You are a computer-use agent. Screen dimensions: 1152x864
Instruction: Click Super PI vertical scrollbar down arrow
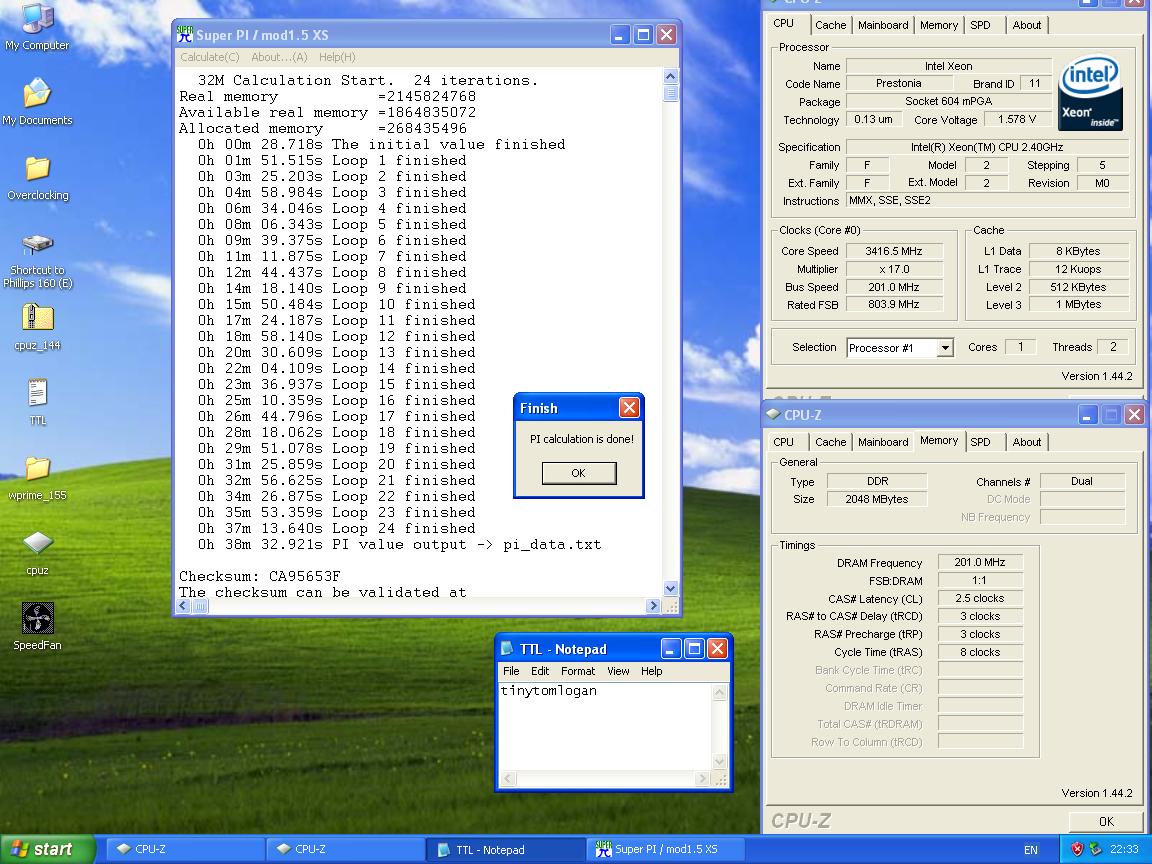coord(670,588)
